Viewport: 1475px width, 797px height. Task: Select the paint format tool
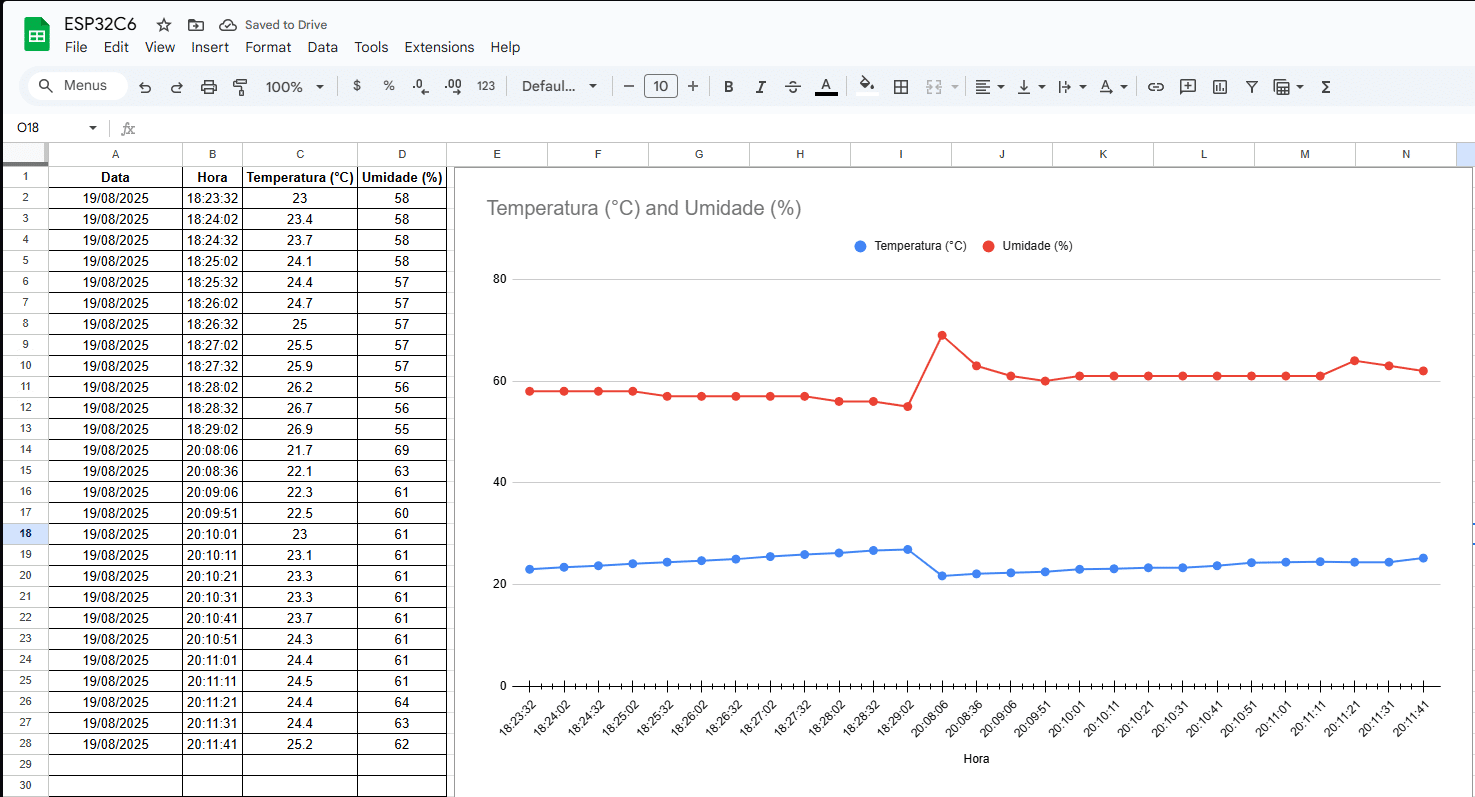240,87
